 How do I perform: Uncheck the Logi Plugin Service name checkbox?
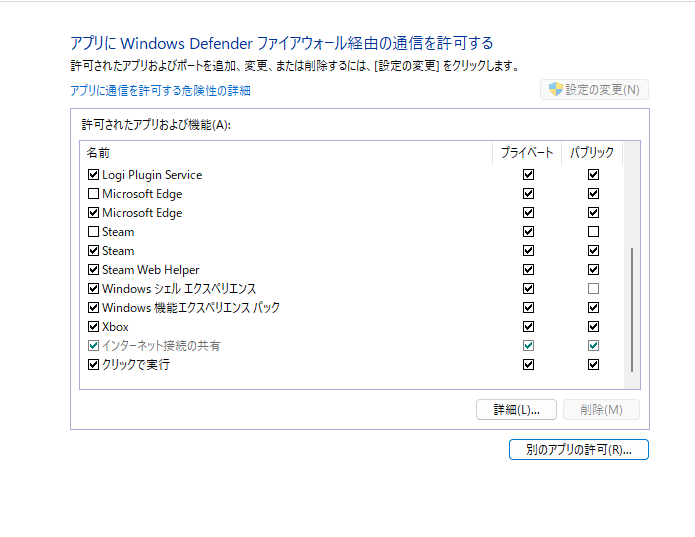(94, 175)
